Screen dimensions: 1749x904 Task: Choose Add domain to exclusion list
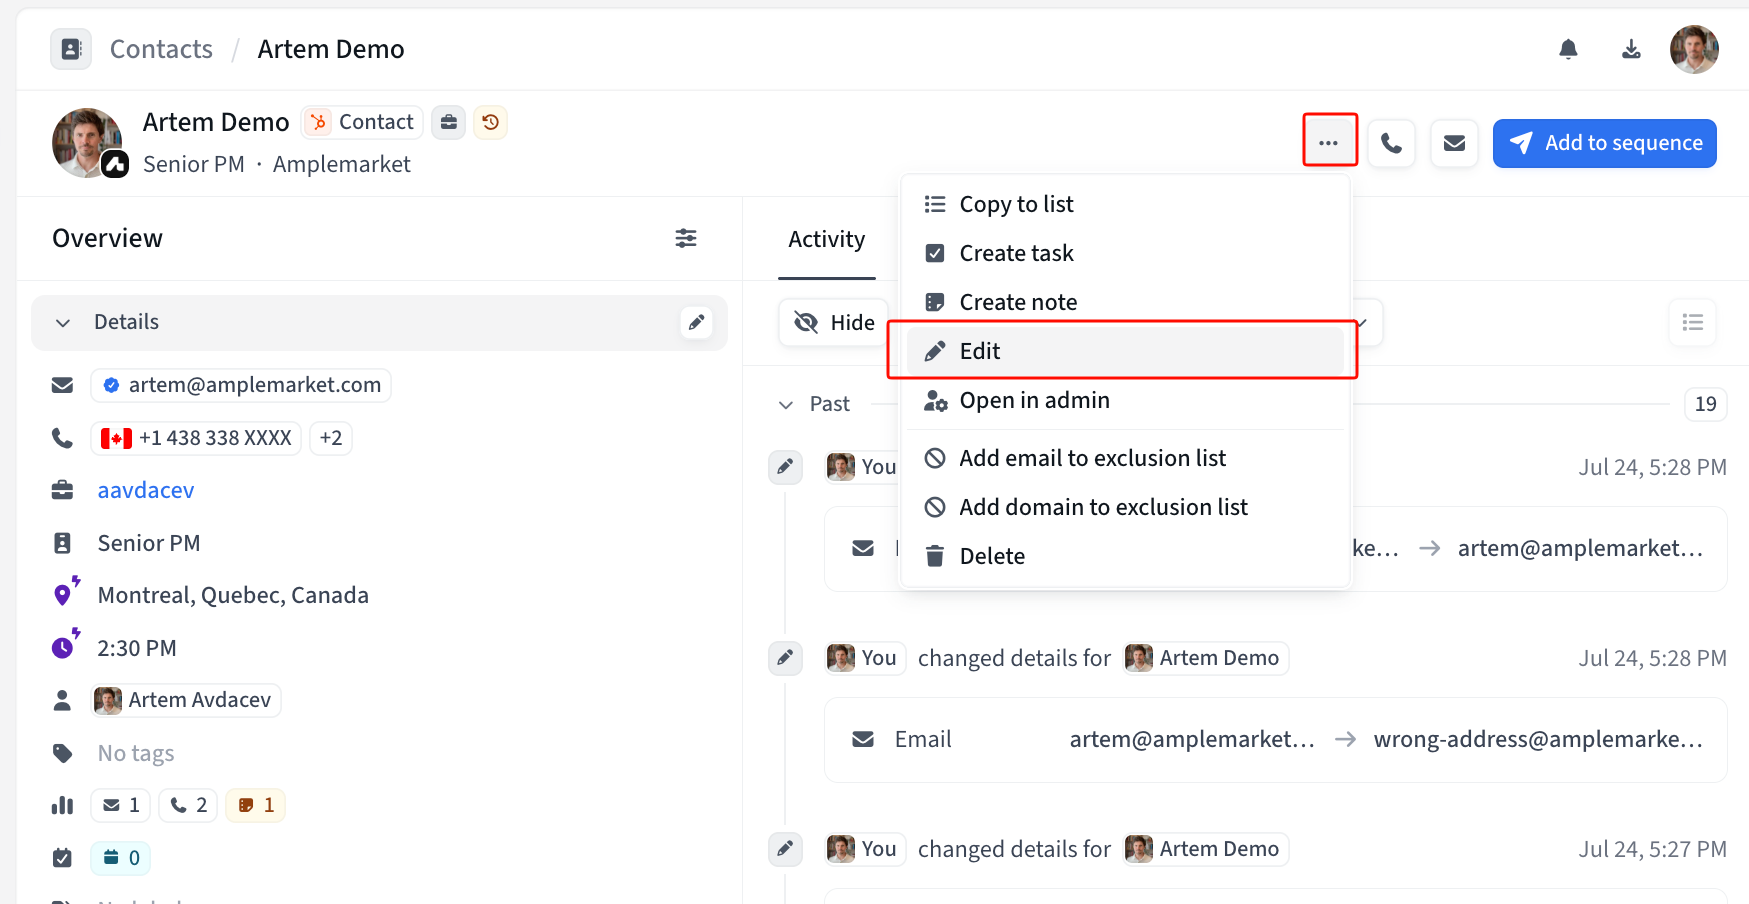click(x=1125, y=507)
